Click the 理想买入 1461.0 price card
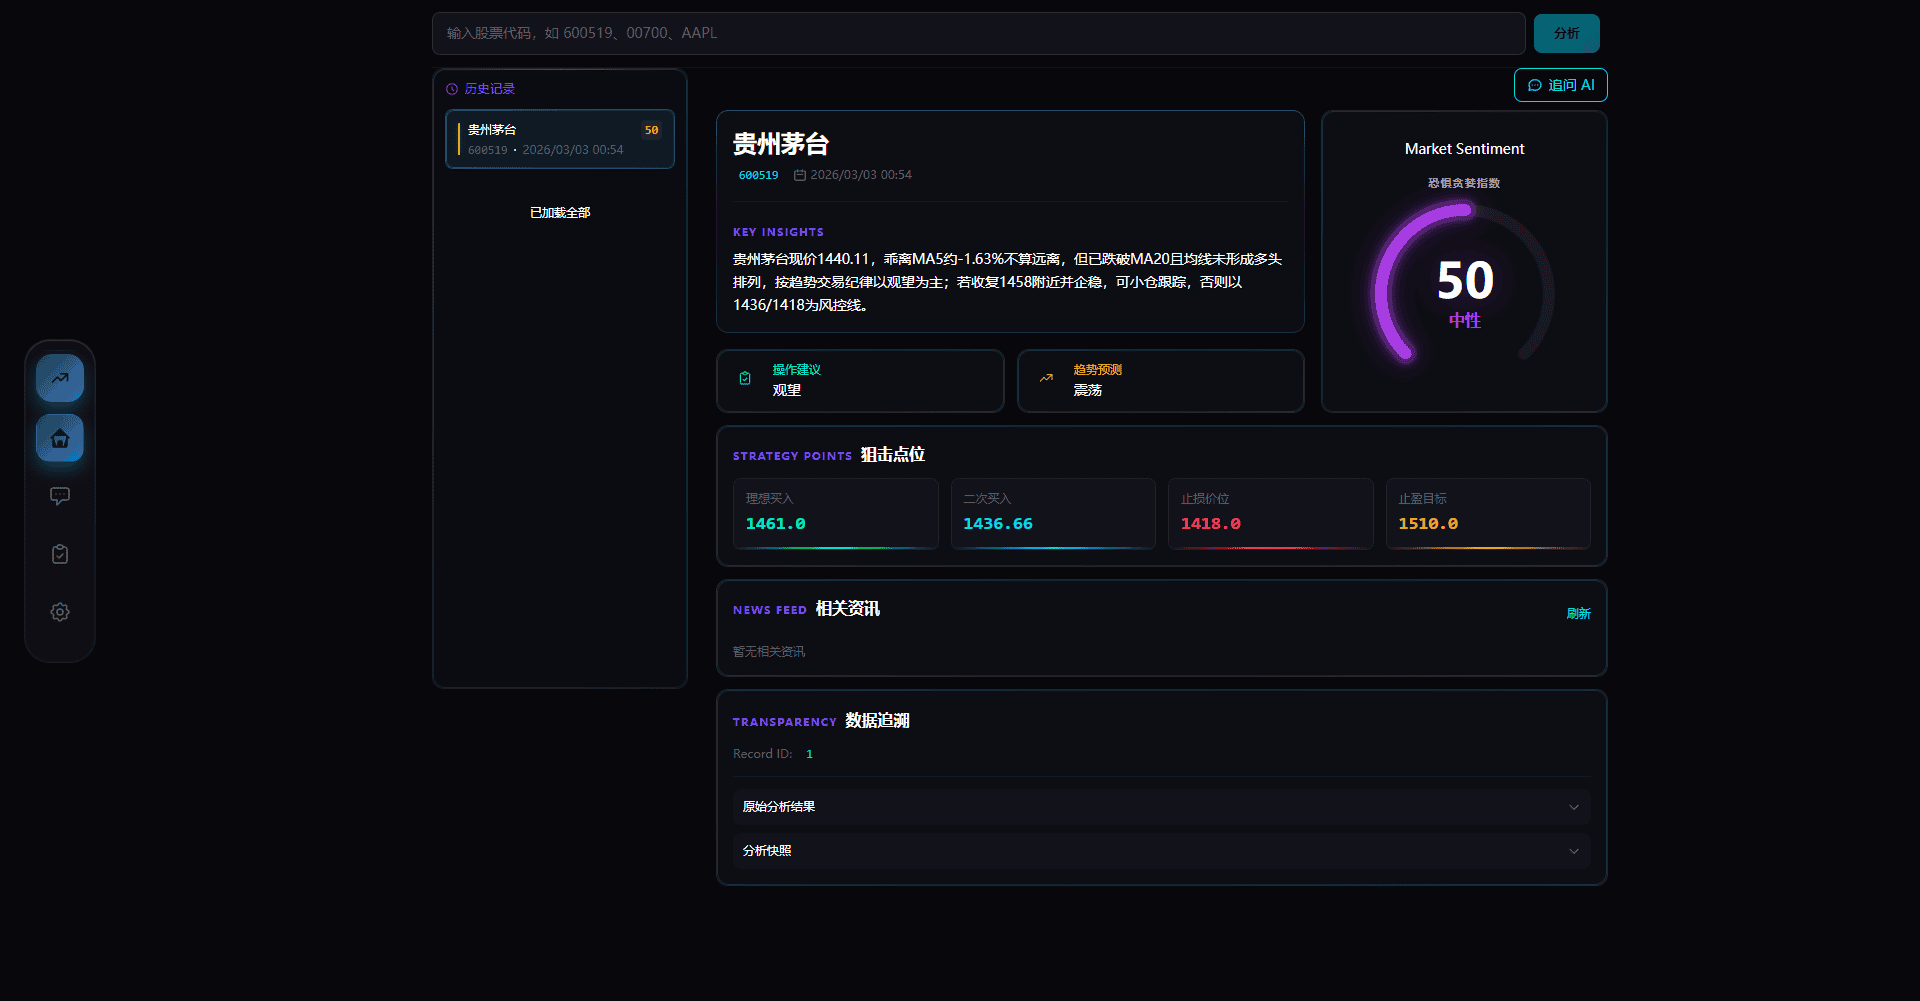 (835, 513)
